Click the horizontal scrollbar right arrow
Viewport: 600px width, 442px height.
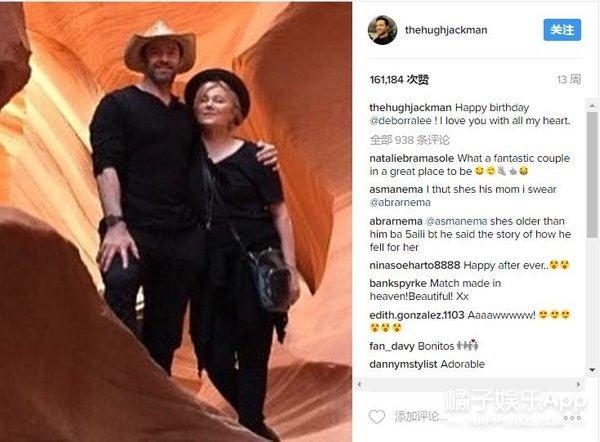pos(579,384)
